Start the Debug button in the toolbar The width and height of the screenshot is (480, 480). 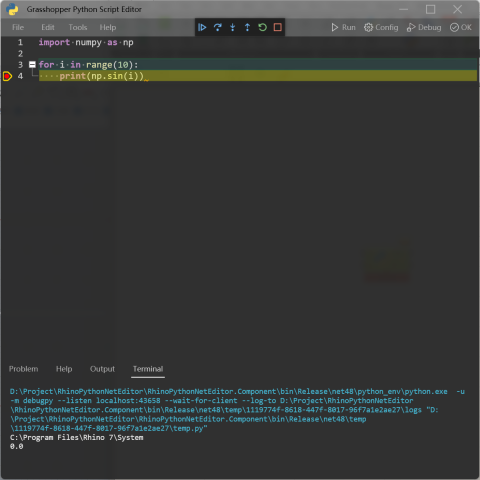click(424, 27)
